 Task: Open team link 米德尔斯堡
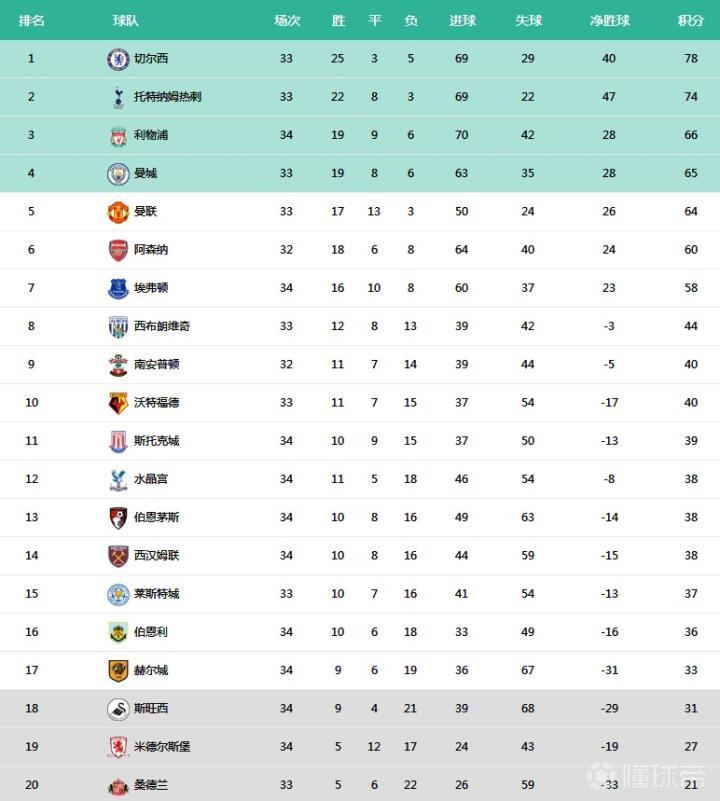coord(162,747)
